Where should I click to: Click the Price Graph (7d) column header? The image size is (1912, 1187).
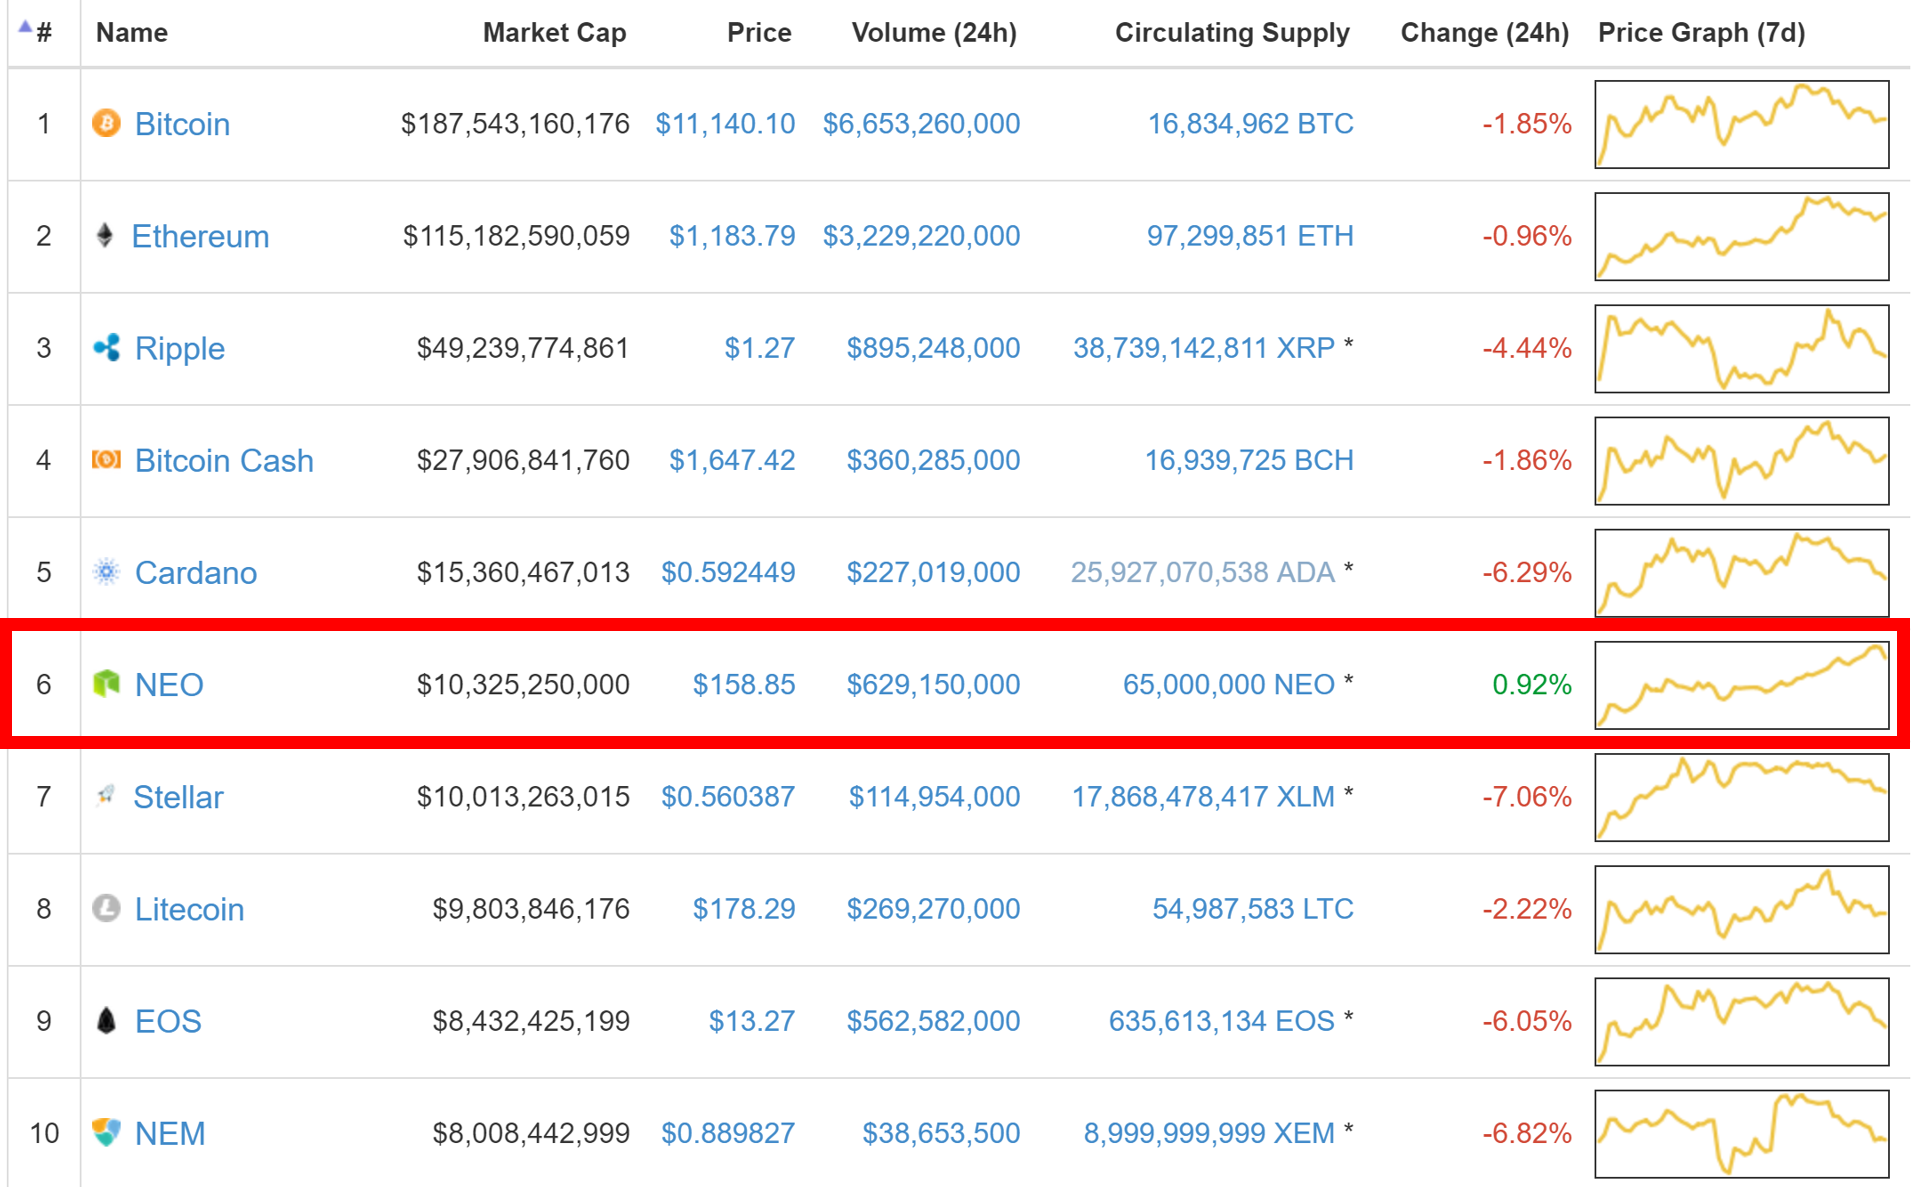[x=1701, y=32]
